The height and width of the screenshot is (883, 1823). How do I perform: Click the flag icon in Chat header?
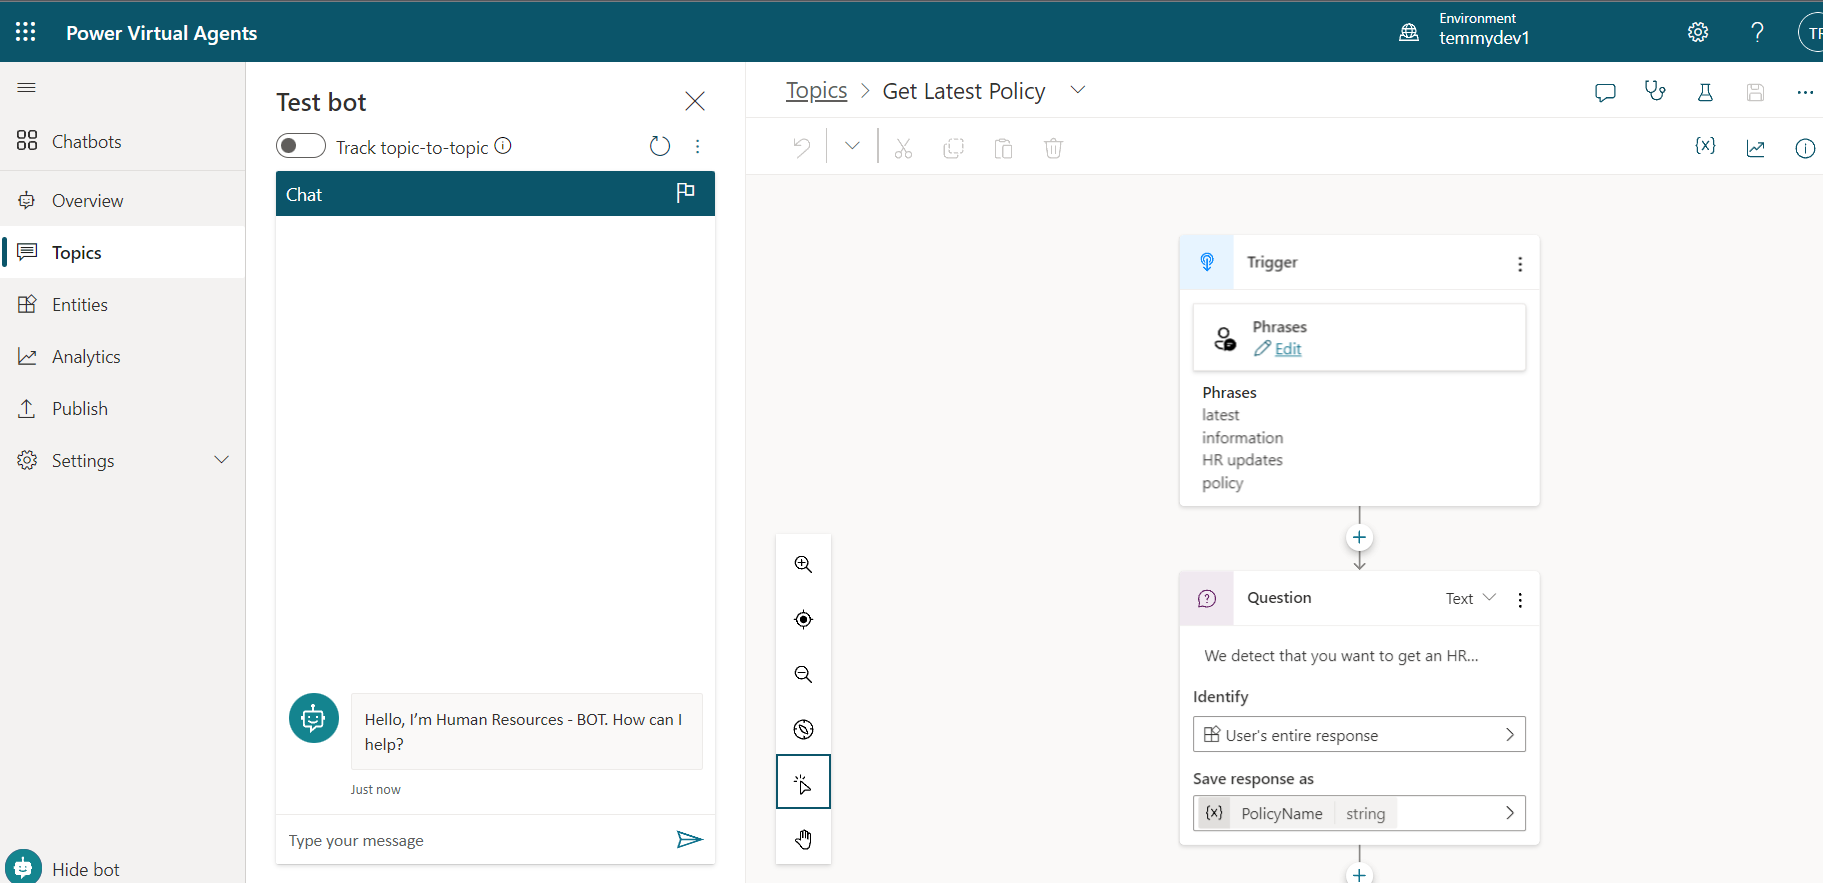(685, 193)
